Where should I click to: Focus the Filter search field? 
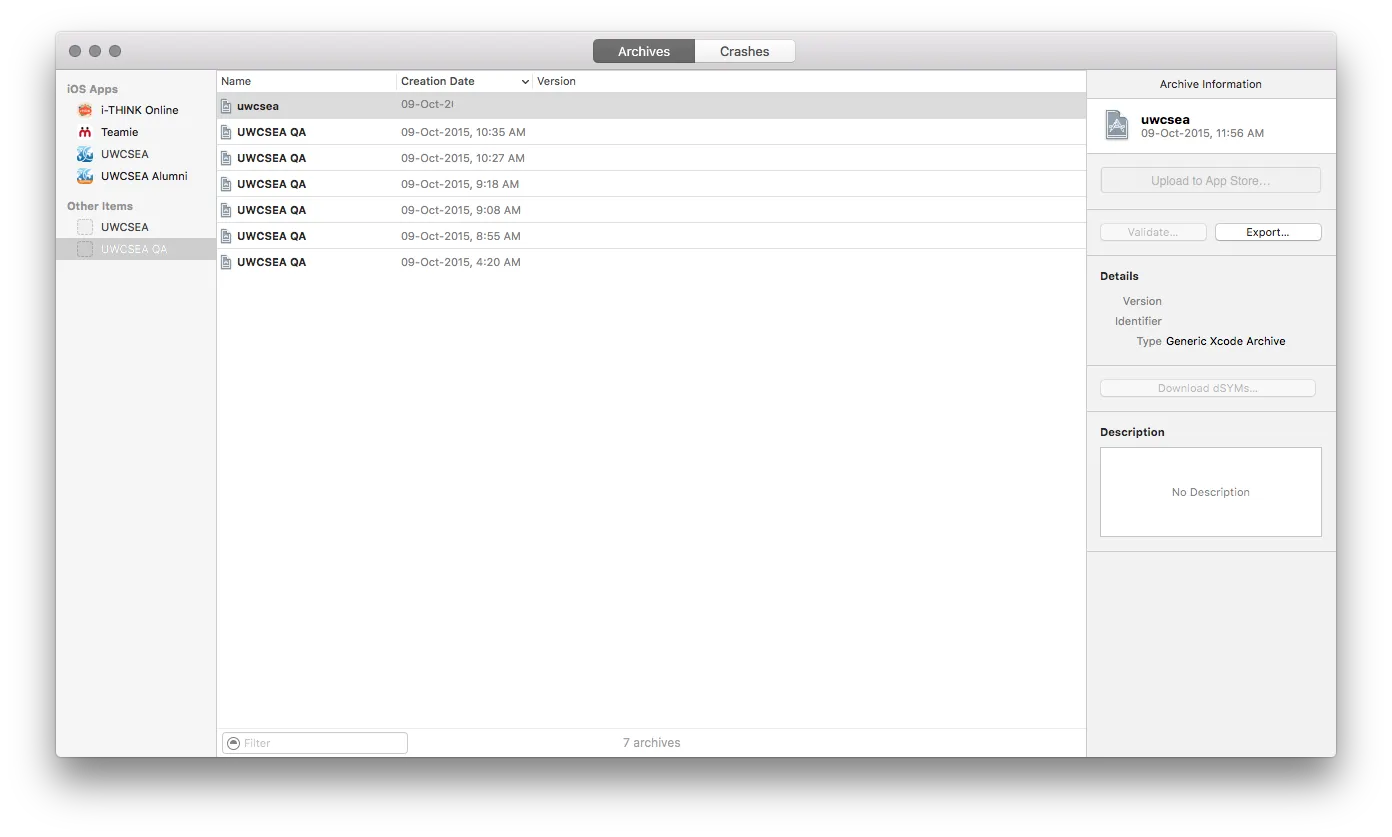coord(315,743)
